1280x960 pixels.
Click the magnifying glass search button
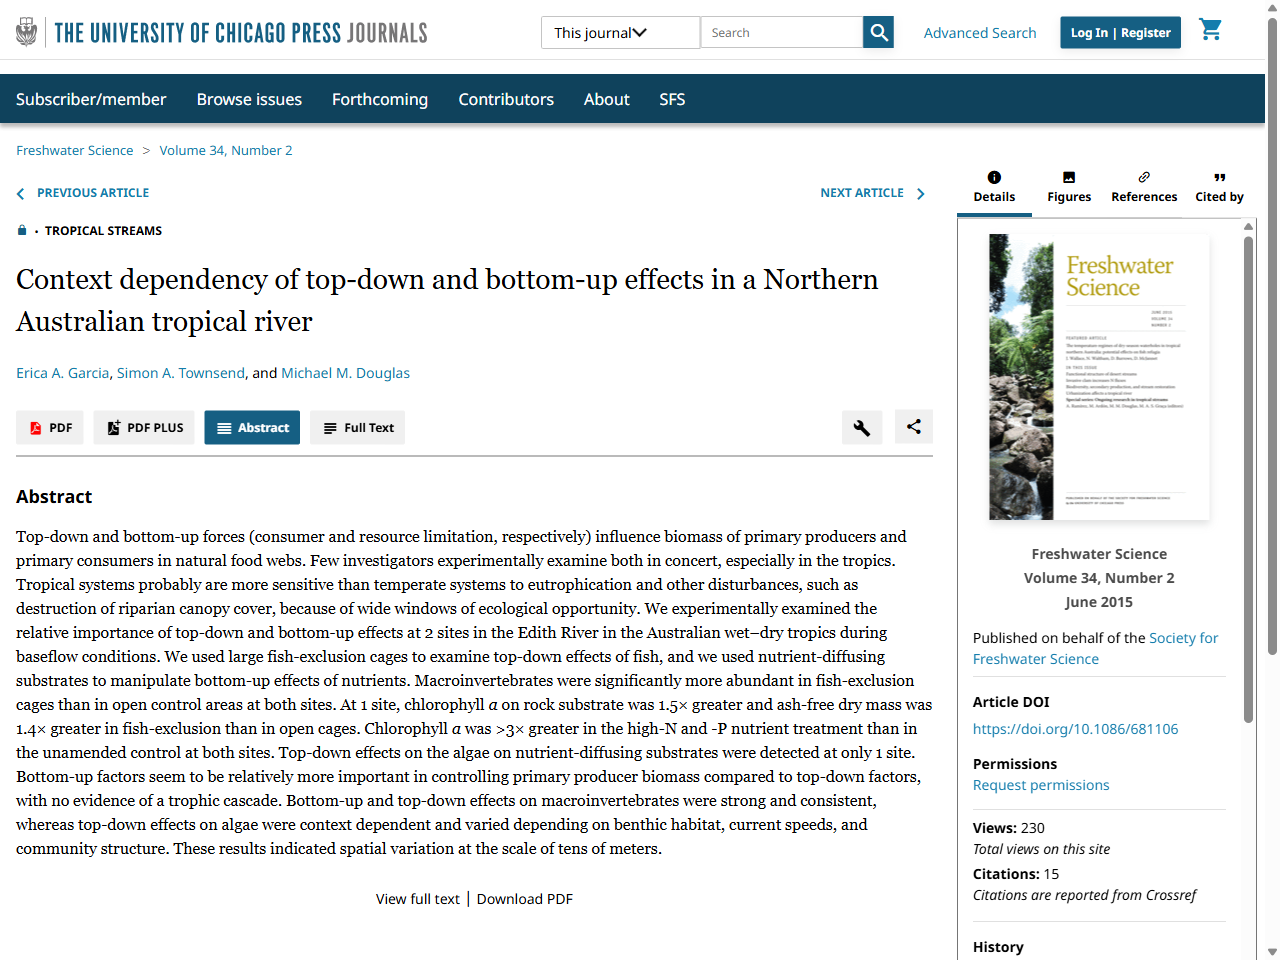(x=878, y=32)
